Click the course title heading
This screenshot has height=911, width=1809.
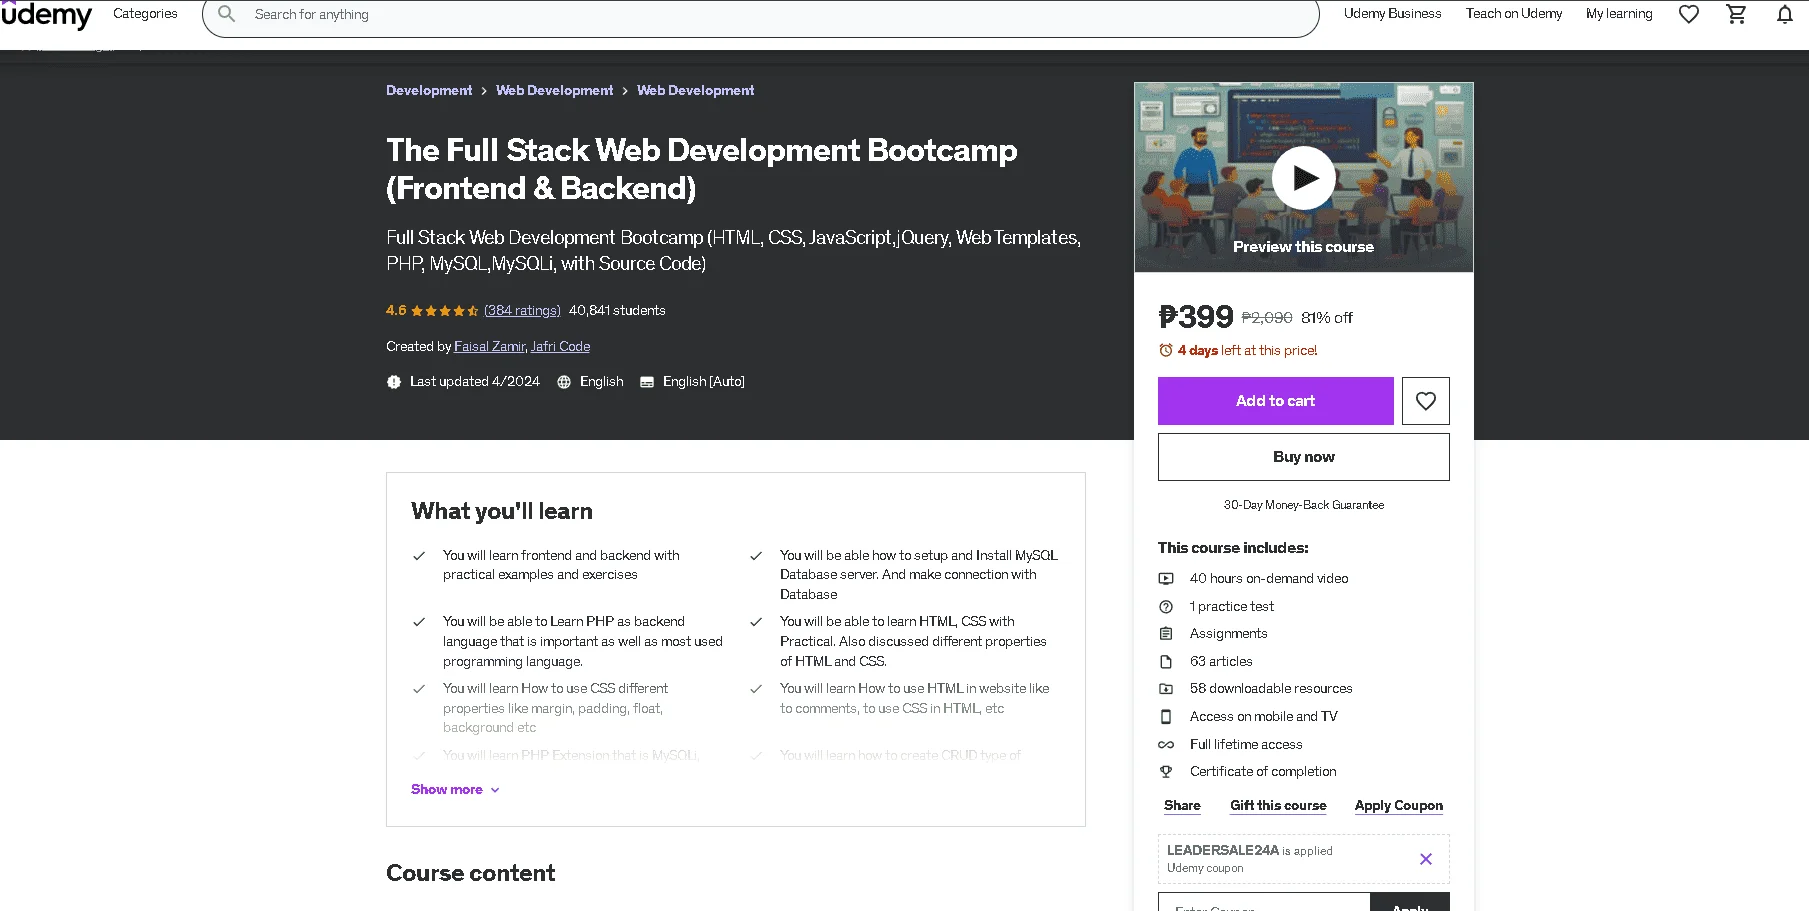pos(701,169)
